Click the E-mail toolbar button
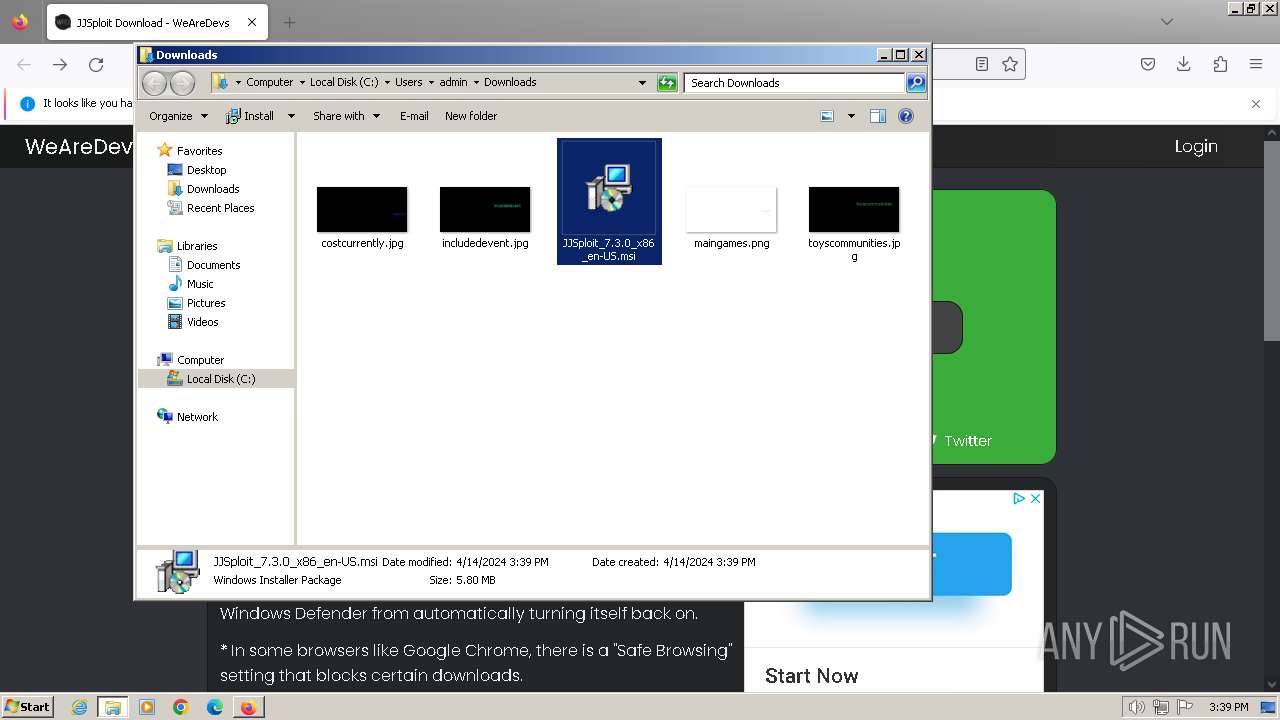This screenshot has height=720, width=1280. [x=414, y=116]
